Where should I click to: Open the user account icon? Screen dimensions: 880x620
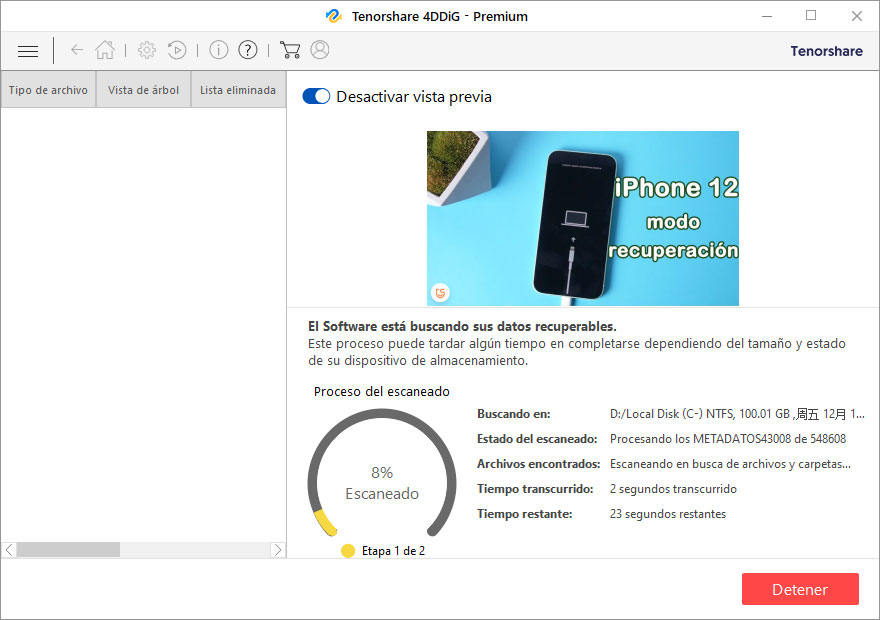(x=320, y=50)
